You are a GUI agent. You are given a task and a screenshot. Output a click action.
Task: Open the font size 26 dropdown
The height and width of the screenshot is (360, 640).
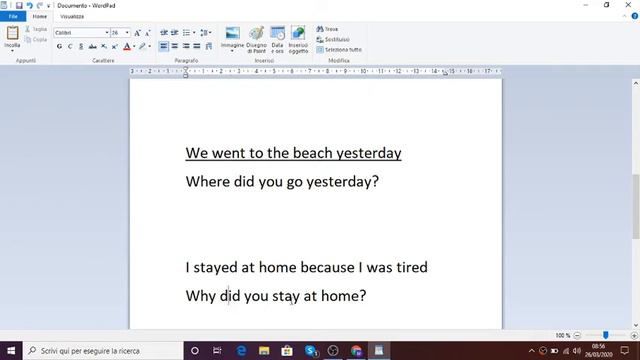pyautogui.click(x=127, y=33)
